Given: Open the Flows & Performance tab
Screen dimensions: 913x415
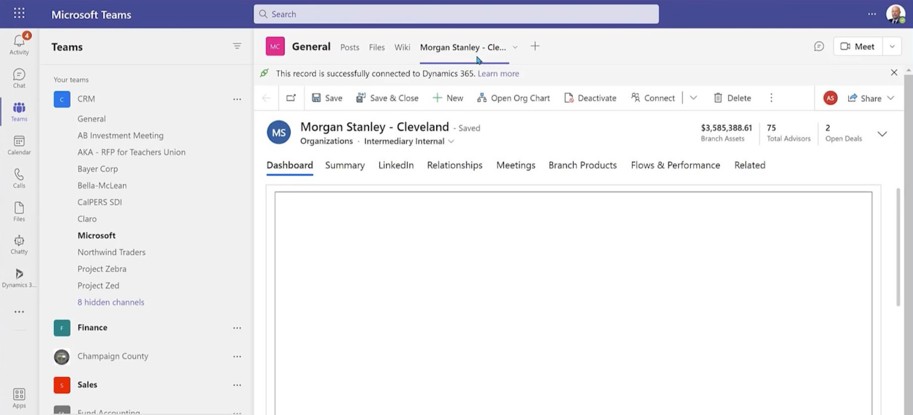Looking at the screenshot, I should pos(675,165).
